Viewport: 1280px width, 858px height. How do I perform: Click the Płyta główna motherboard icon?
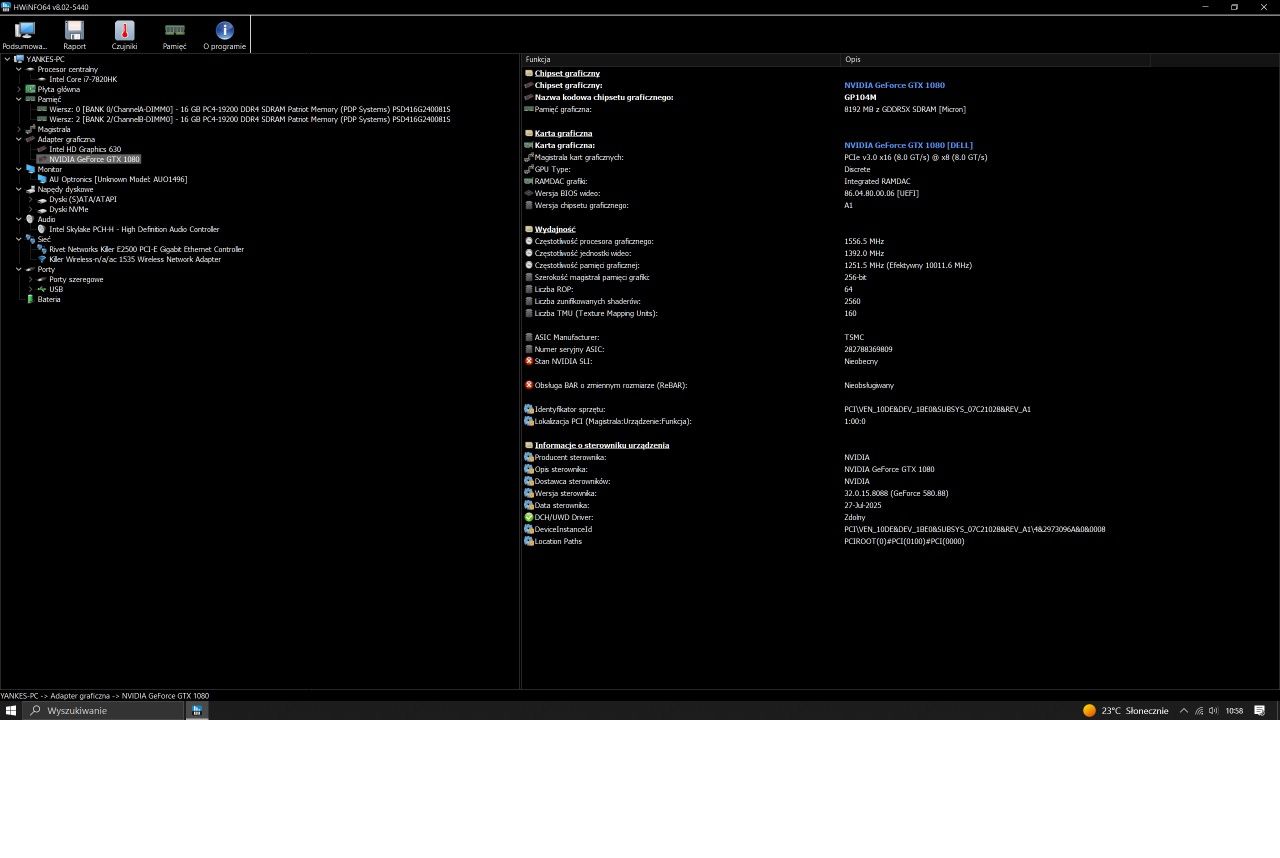point(30,89)
